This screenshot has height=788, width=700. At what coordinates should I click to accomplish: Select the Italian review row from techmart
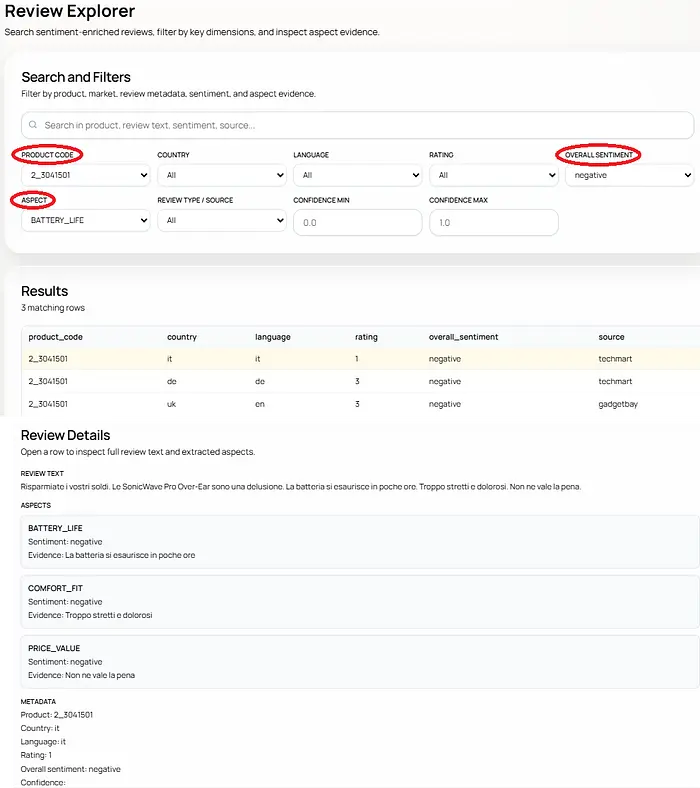pyautogui.click(x=360, y=358)
